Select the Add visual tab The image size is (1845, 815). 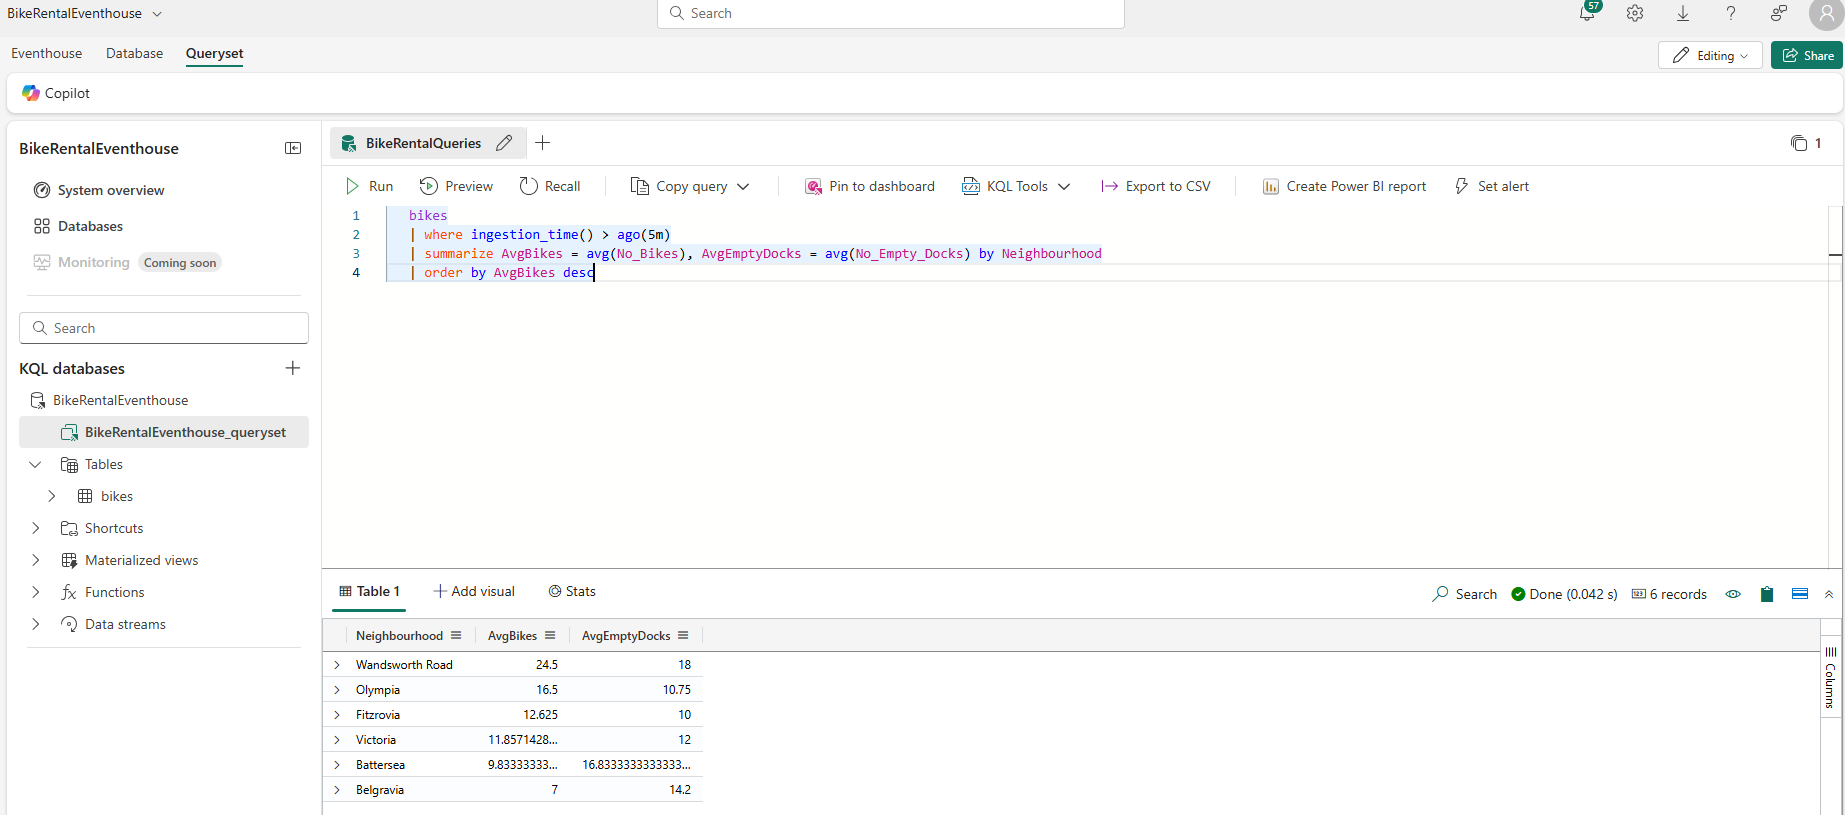[474, 591]
